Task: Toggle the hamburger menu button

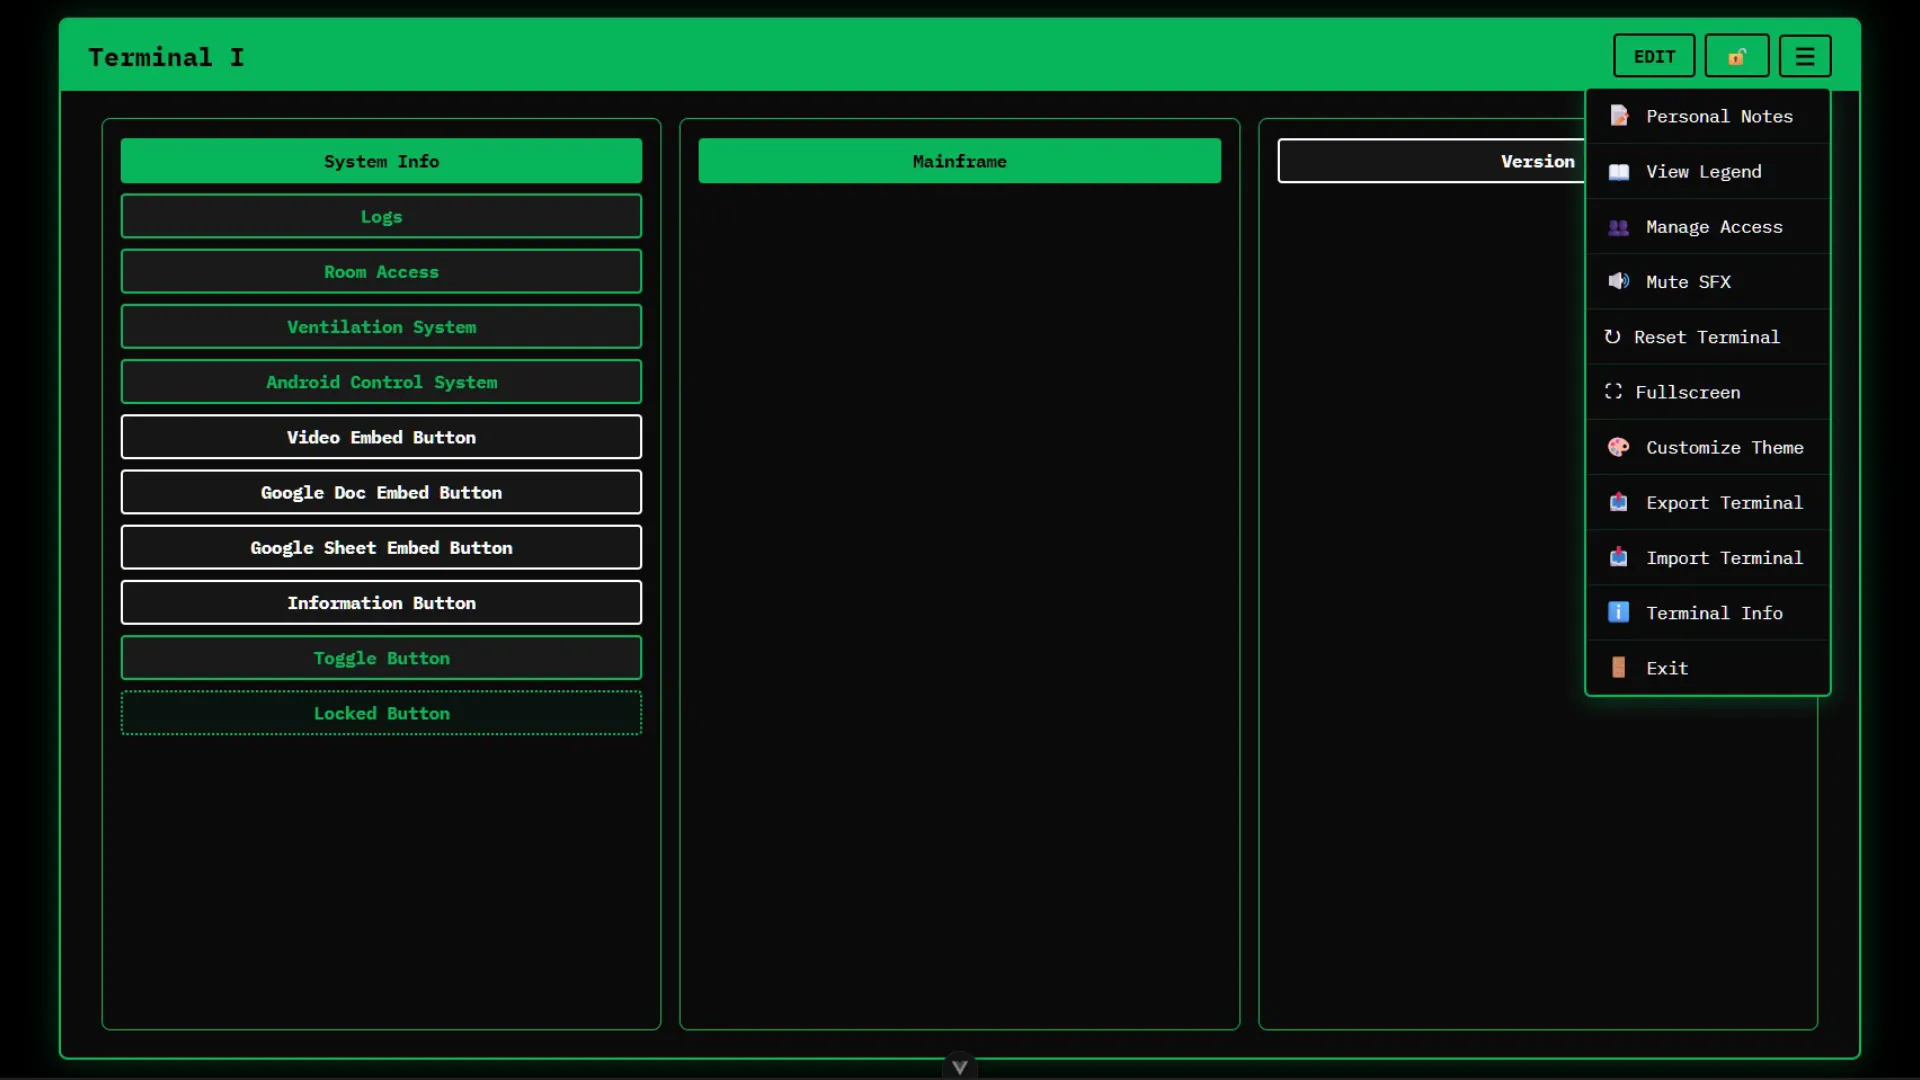Action: (x=1804, y=56)
